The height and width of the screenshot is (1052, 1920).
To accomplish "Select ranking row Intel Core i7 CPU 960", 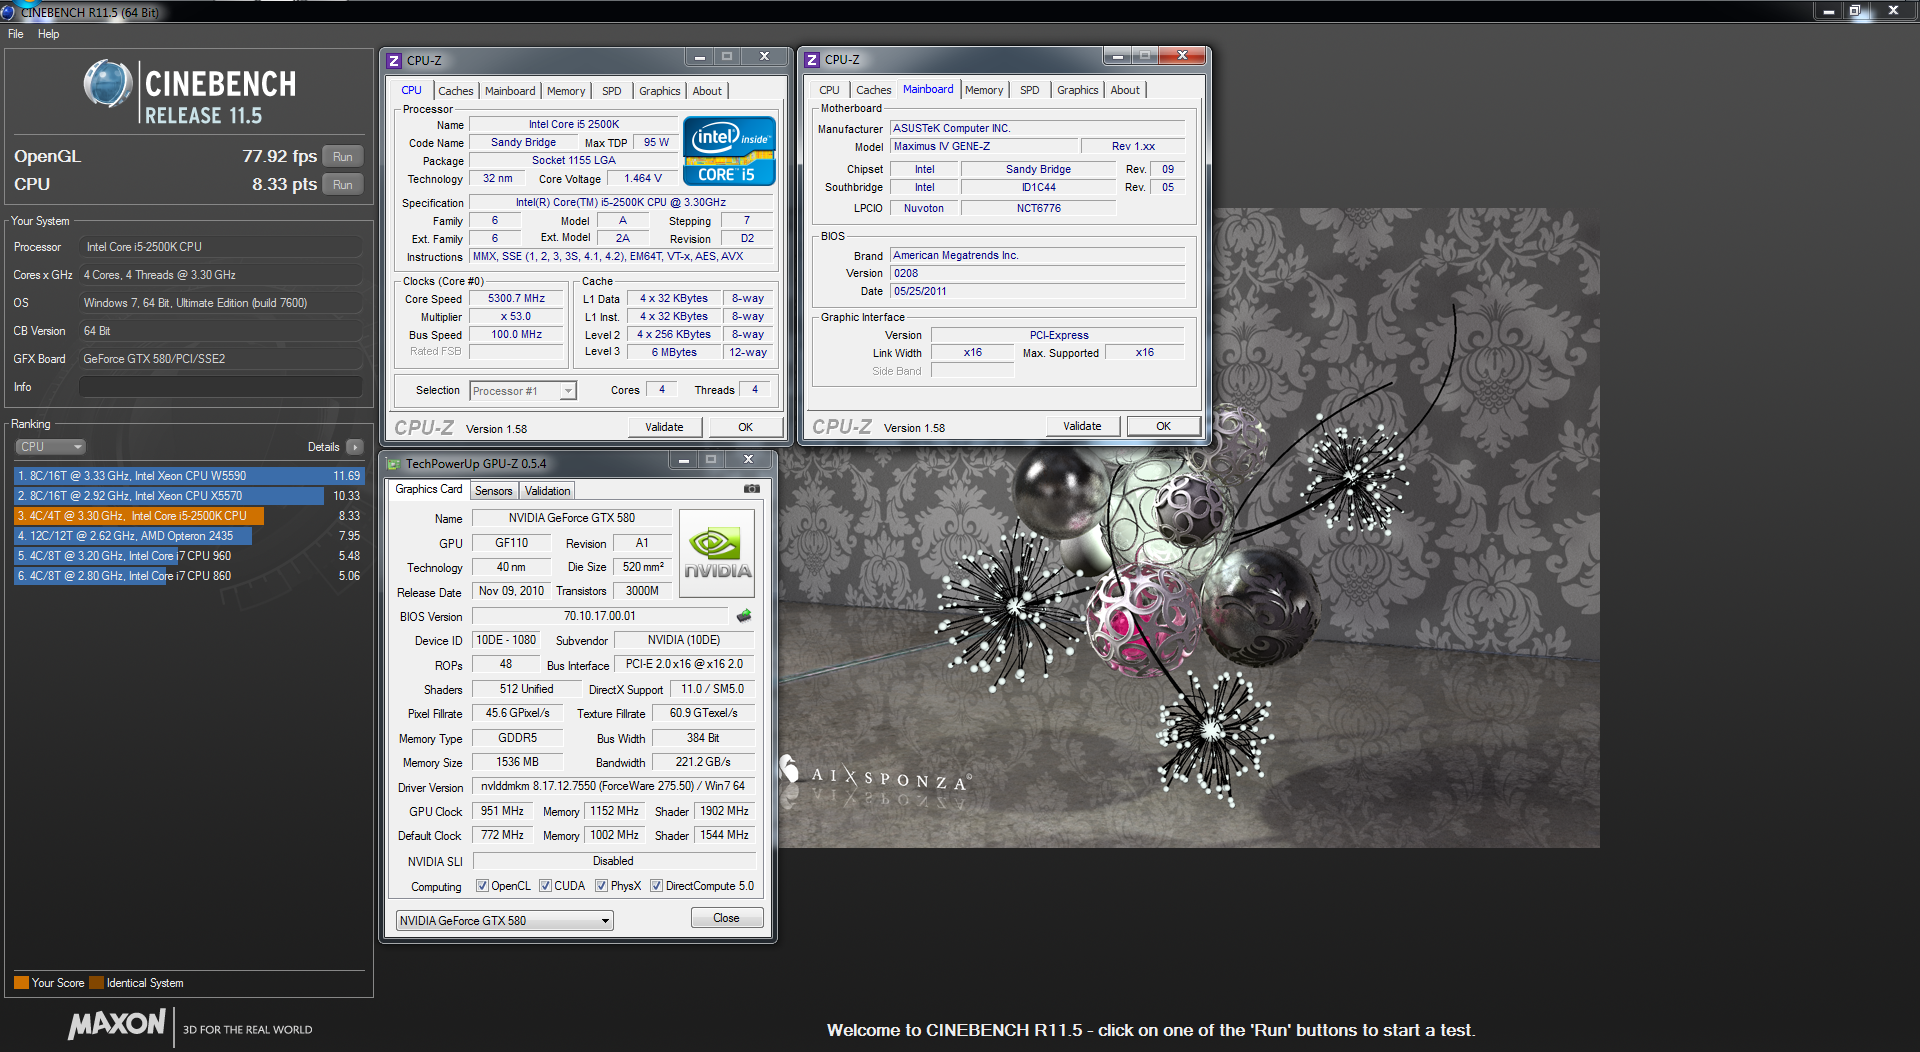I will [x=189, y=556].
